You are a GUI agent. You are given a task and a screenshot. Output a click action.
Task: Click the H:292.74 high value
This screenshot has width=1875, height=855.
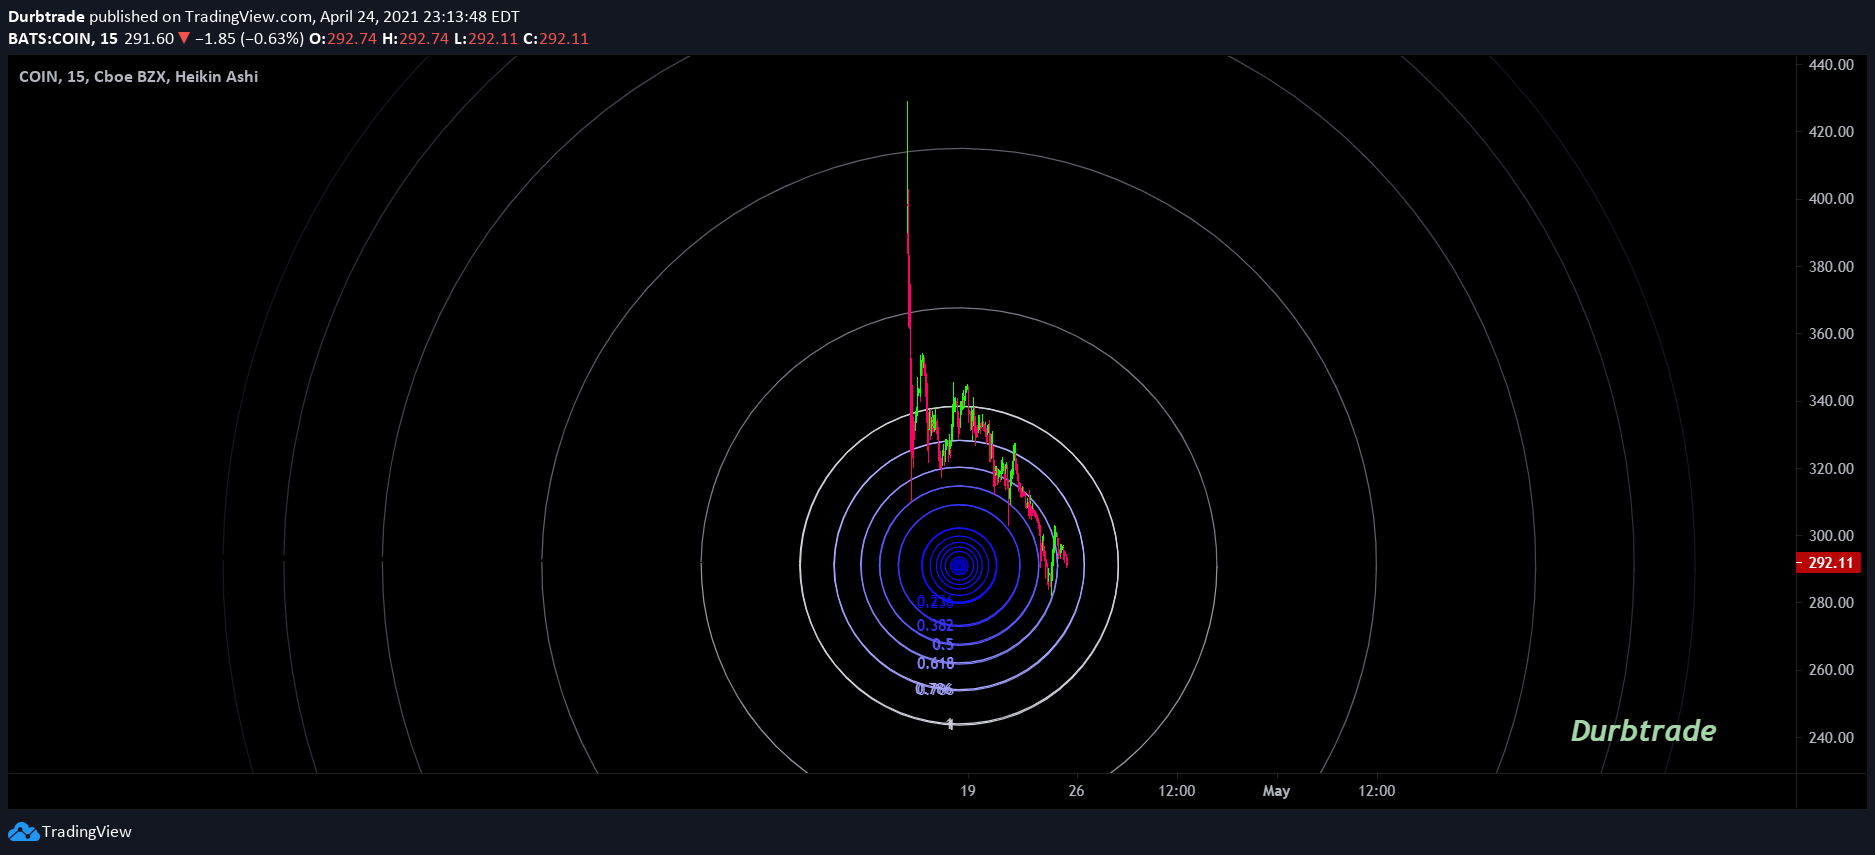[x=416, y=38]
